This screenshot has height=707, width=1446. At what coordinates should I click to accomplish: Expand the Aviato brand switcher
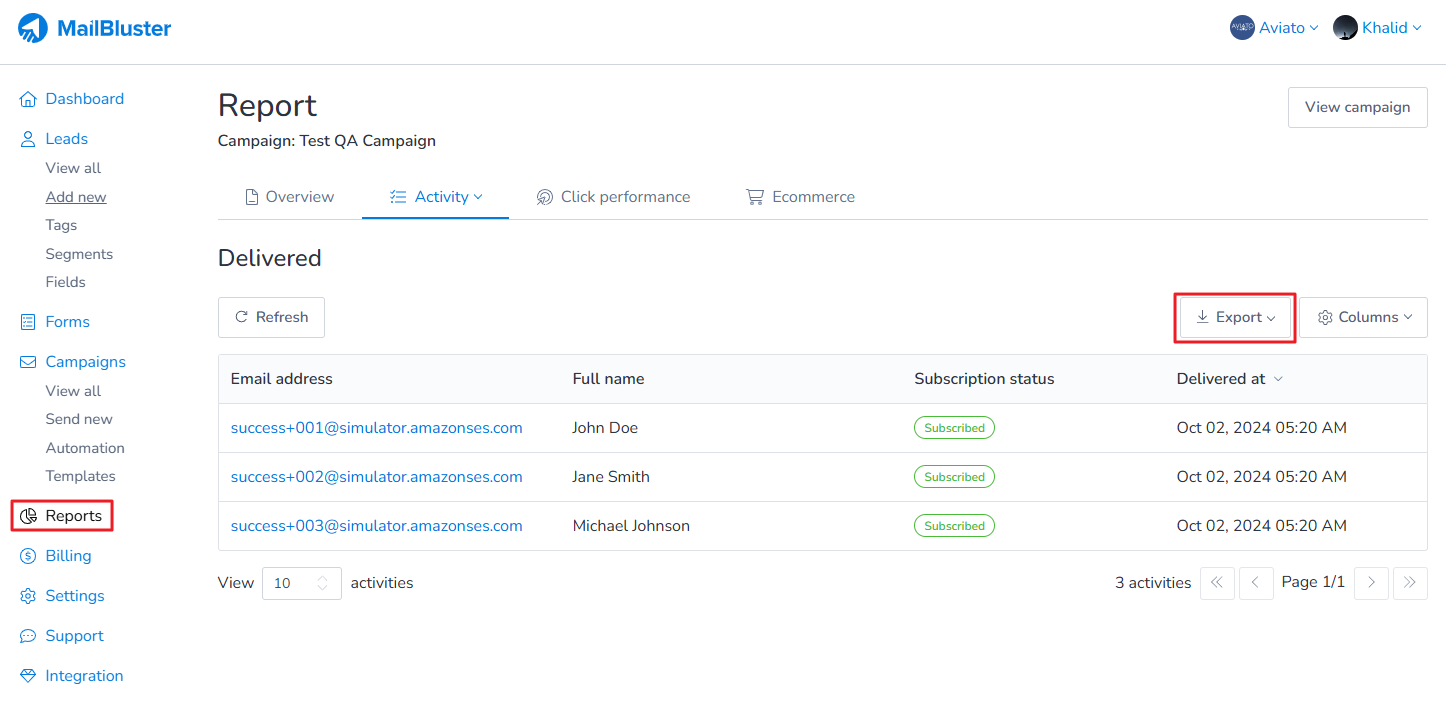pos(1274,28)
